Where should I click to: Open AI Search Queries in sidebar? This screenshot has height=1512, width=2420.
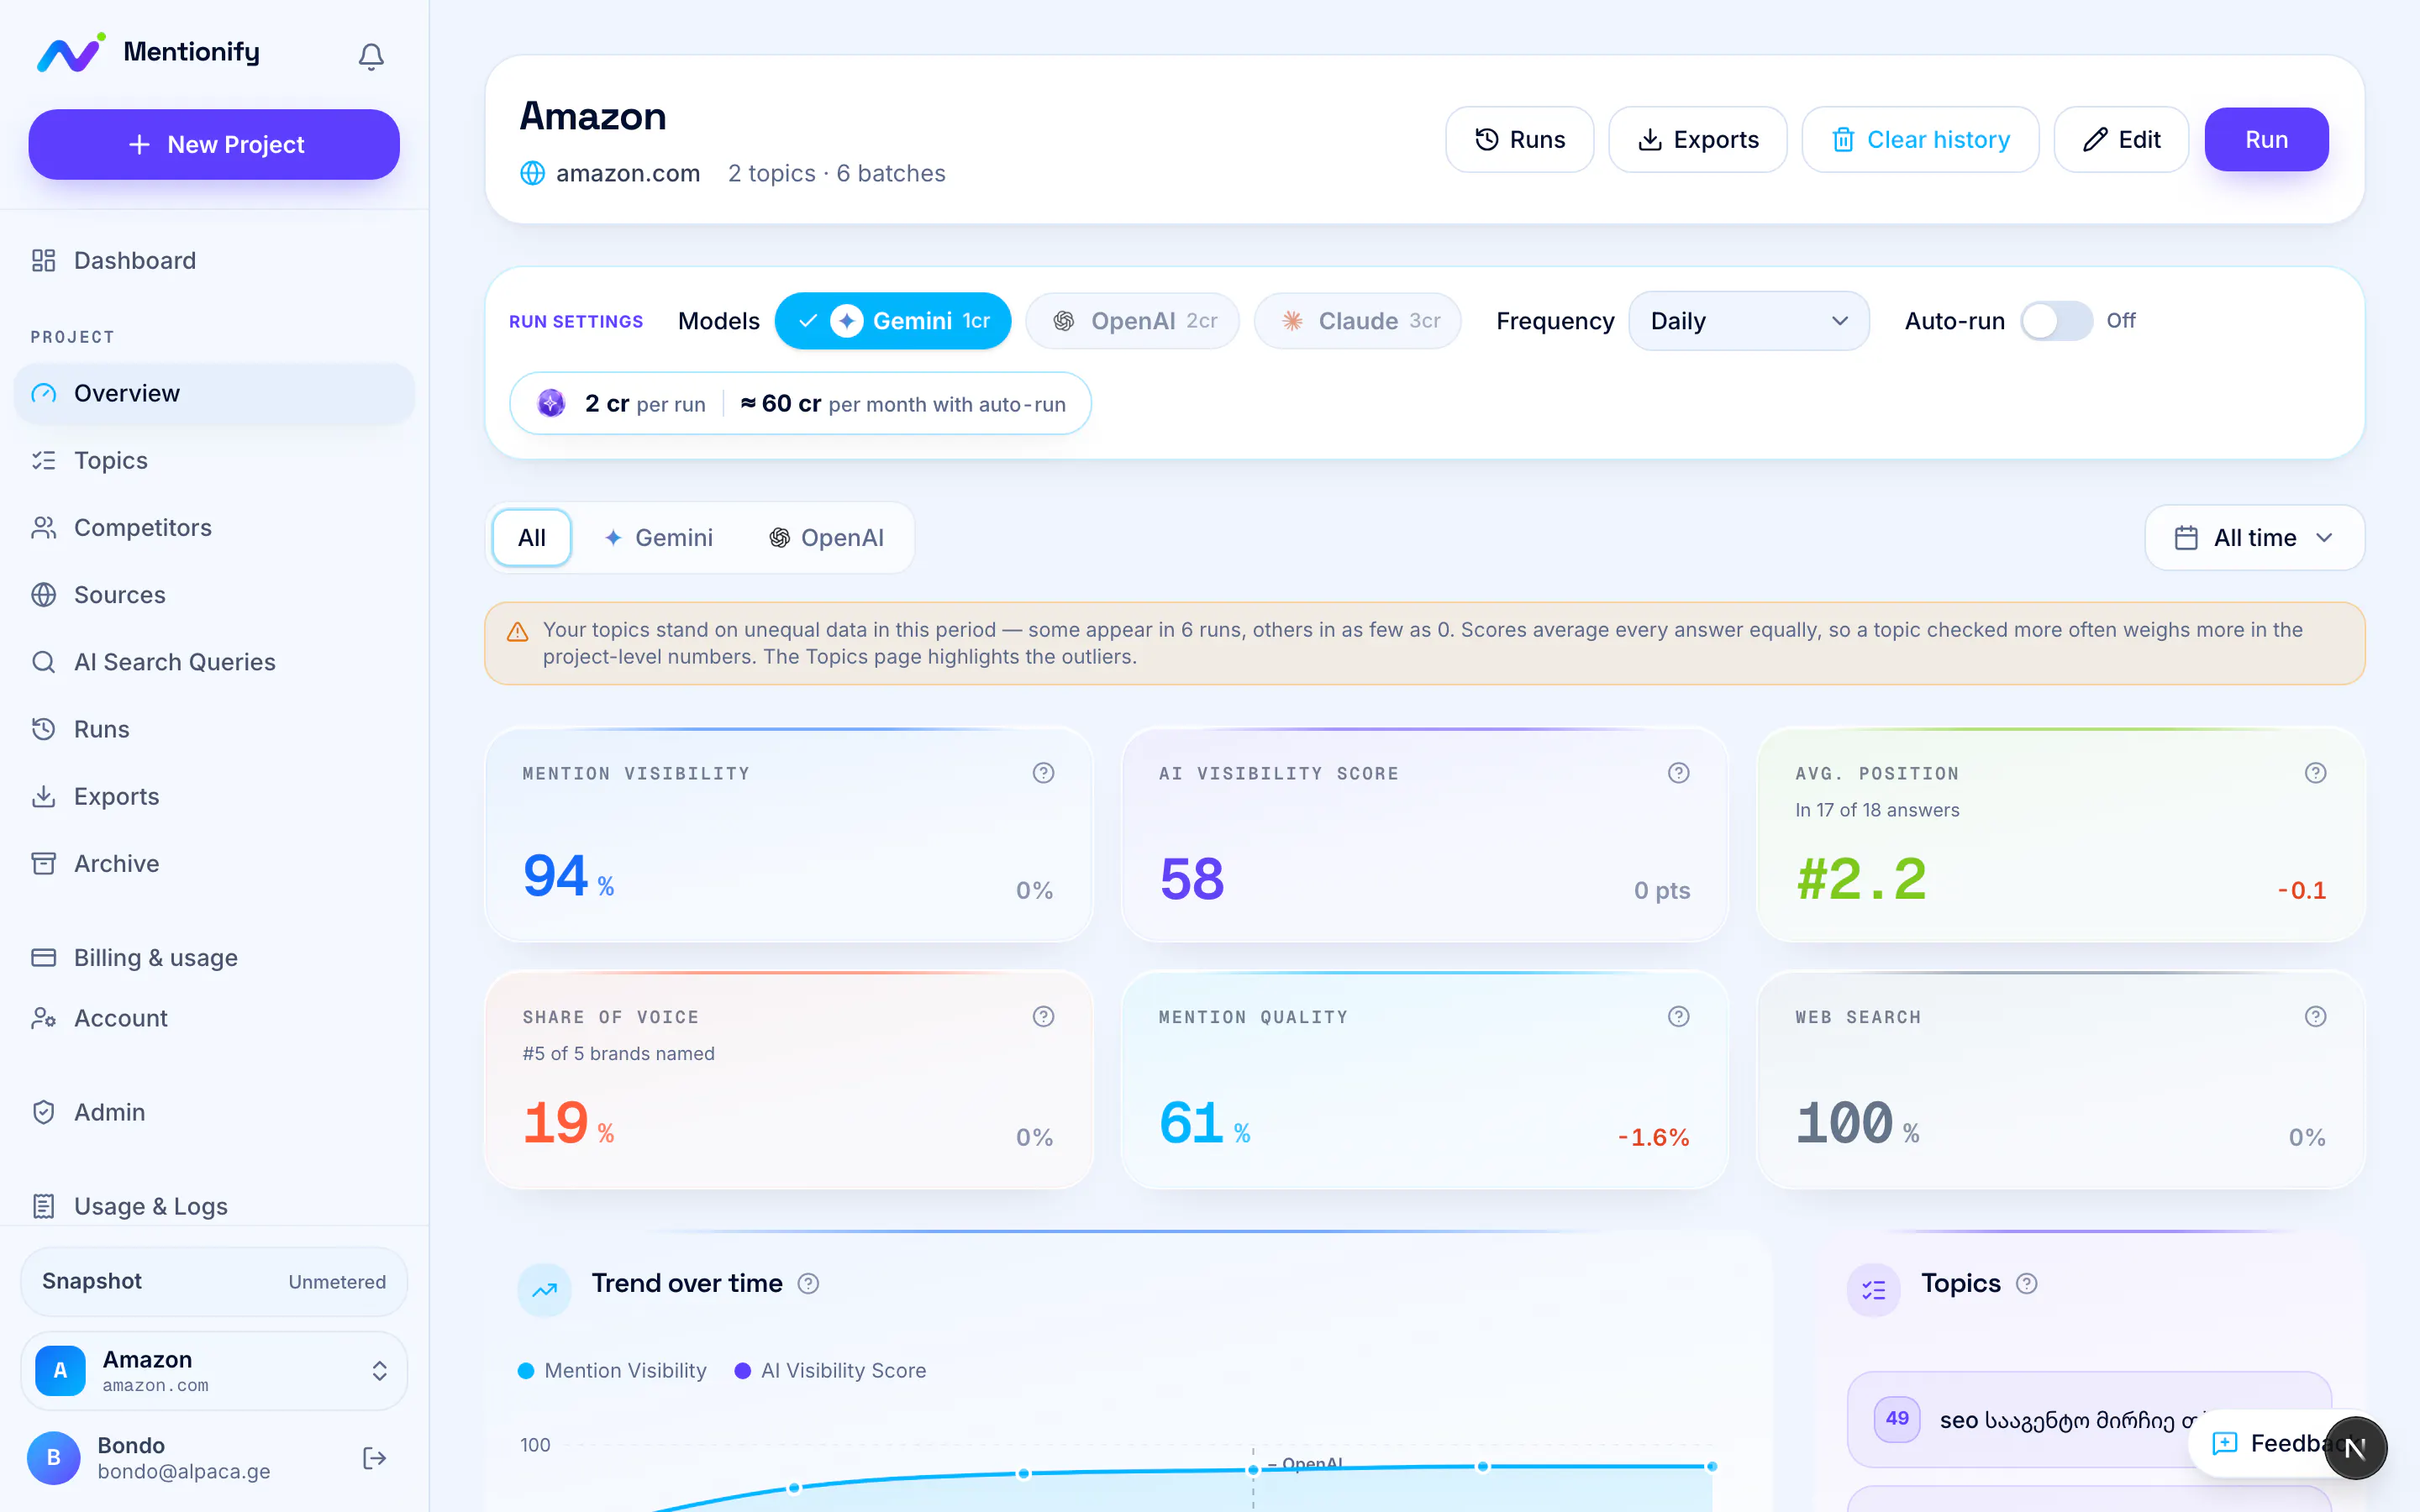[214, 662]
